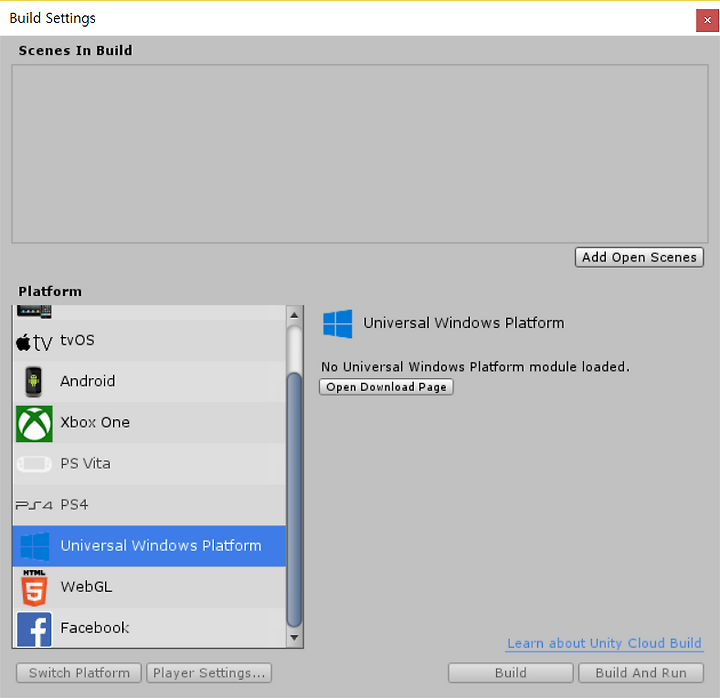Click the Android phone icon
720x698 pixels.
tap(34, 382)
